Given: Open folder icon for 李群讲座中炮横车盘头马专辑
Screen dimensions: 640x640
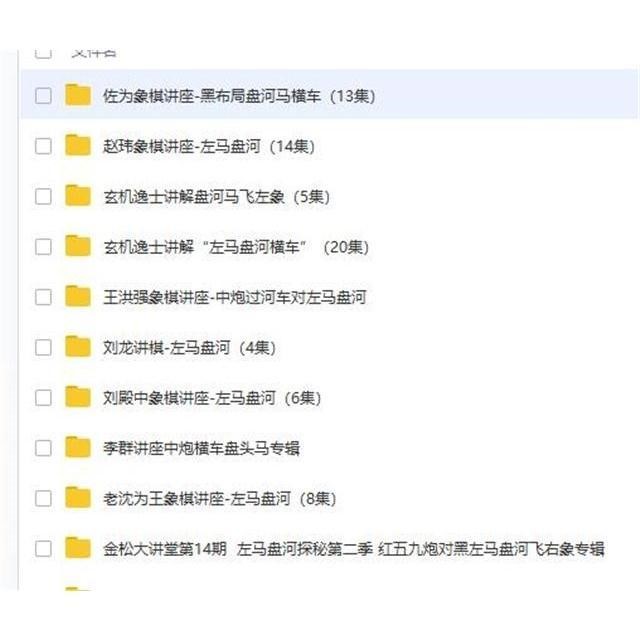Looking at the screenshot, I should point(78,447).
